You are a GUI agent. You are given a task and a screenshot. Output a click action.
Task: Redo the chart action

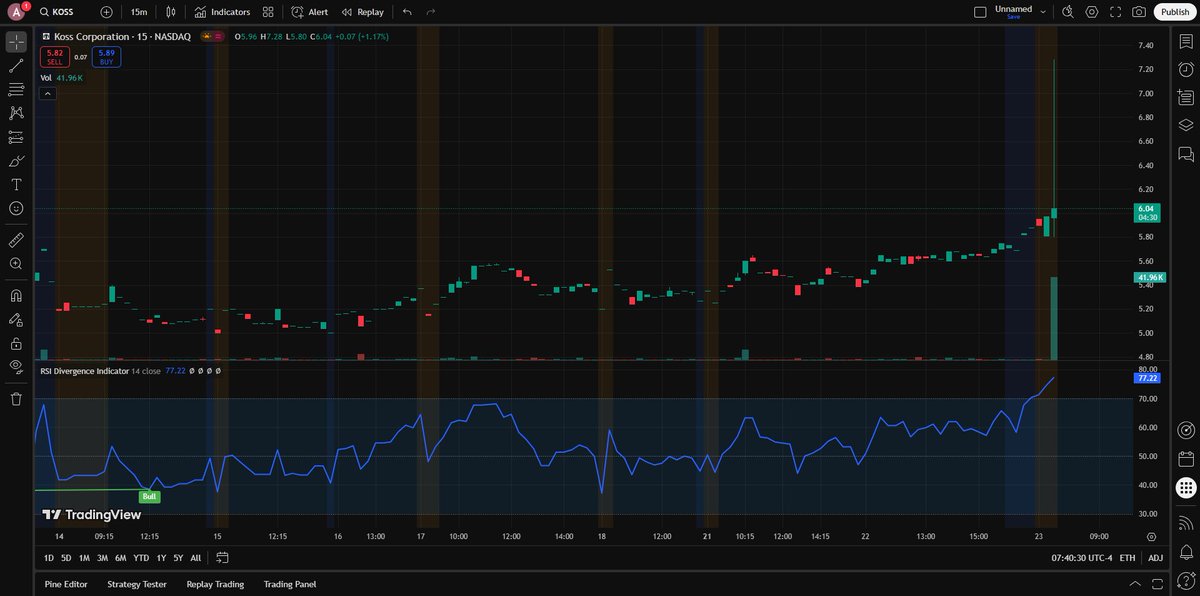[x=431, y=12]
